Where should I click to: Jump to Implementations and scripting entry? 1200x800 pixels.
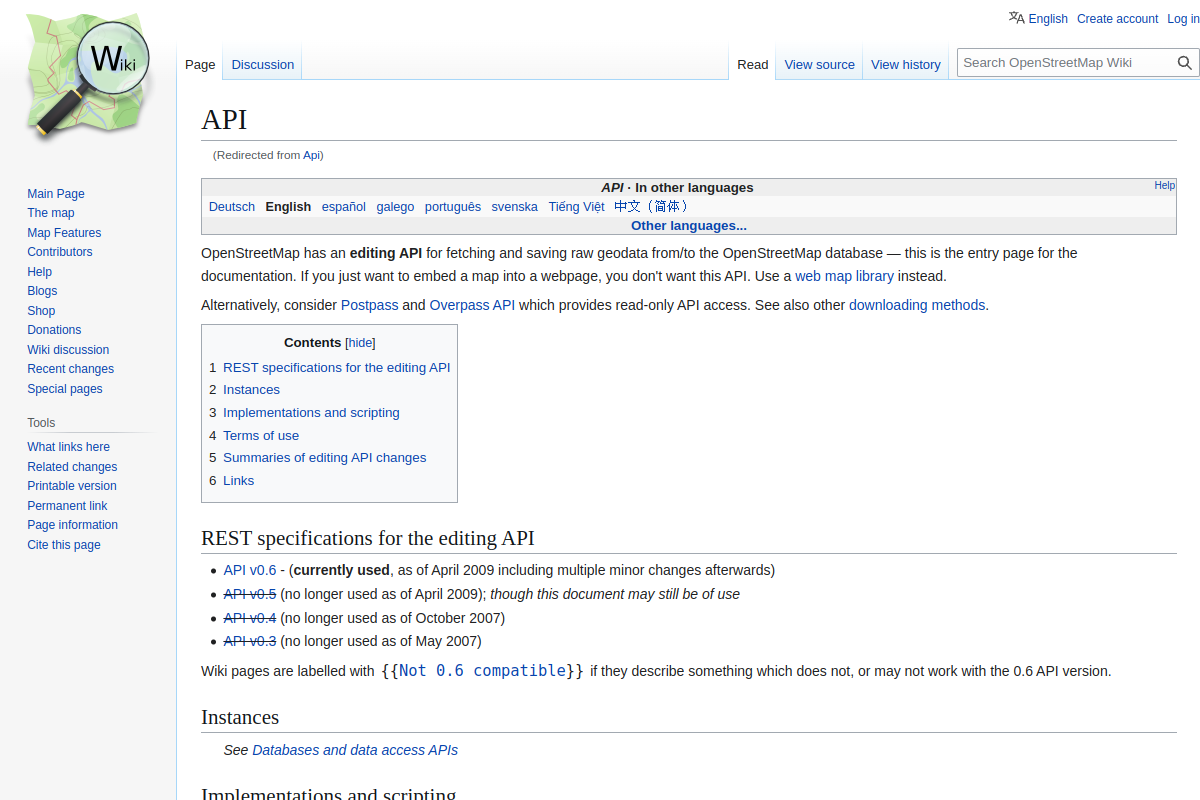311,413
